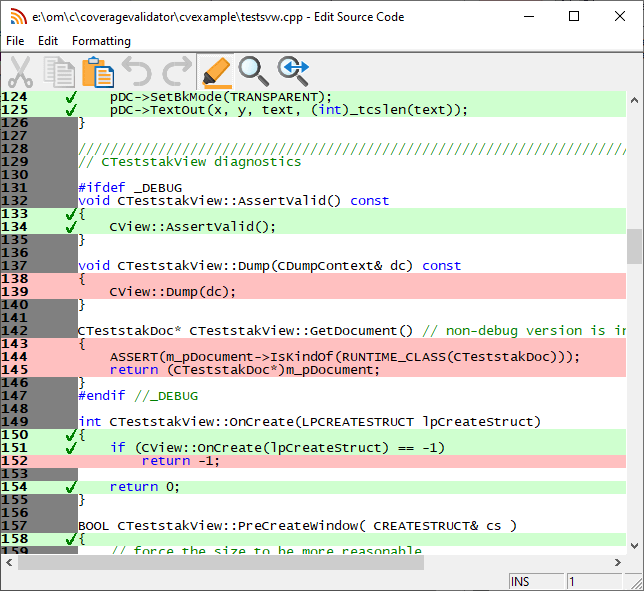Click the #endif //_DEBUG line

coord(138,396)
